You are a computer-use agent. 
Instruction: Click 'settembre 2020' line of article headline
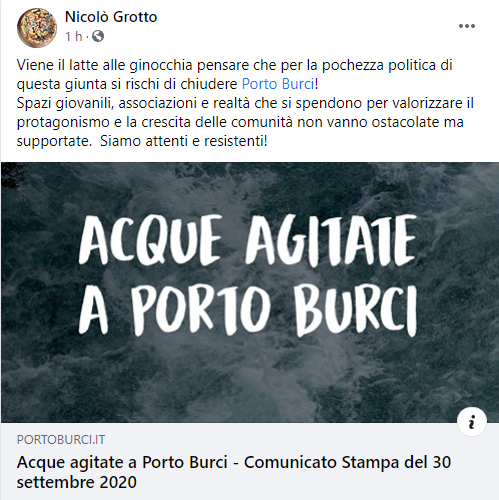(76, 482)
